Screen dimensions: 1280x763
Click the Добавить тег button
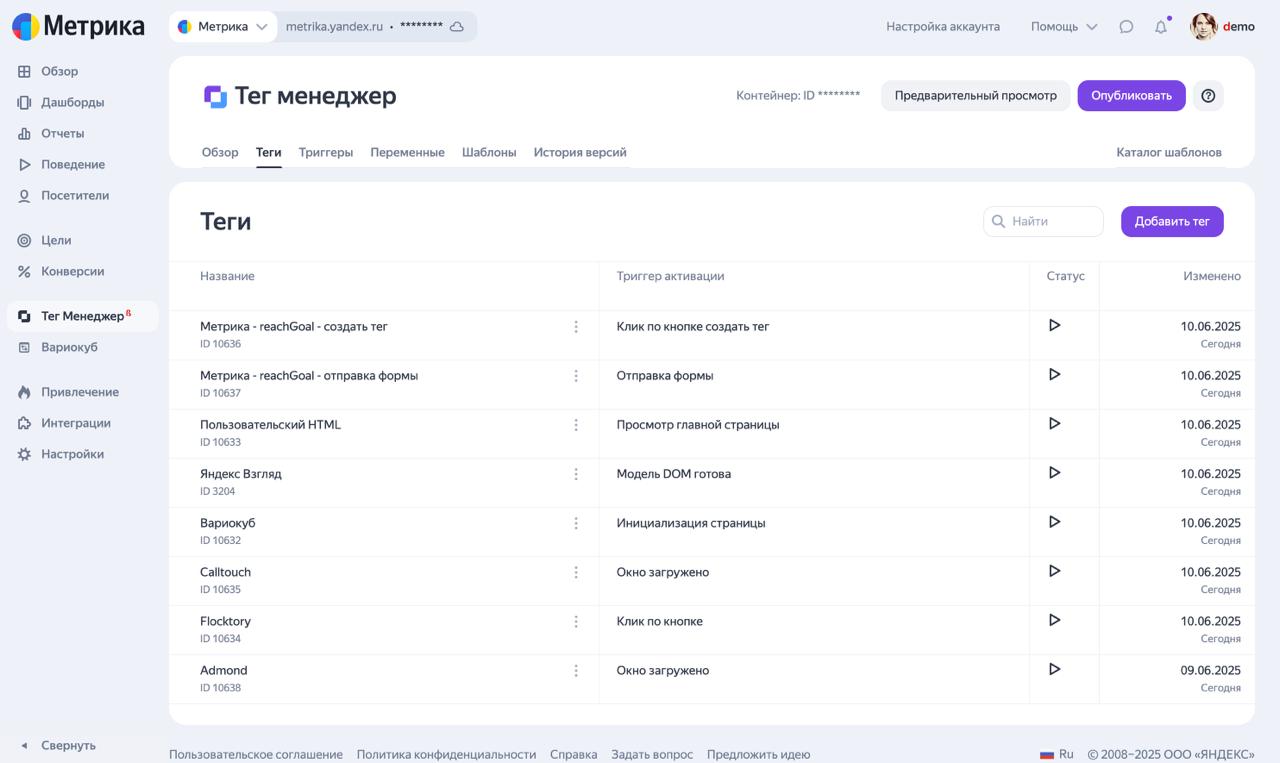pos(1171,222)
